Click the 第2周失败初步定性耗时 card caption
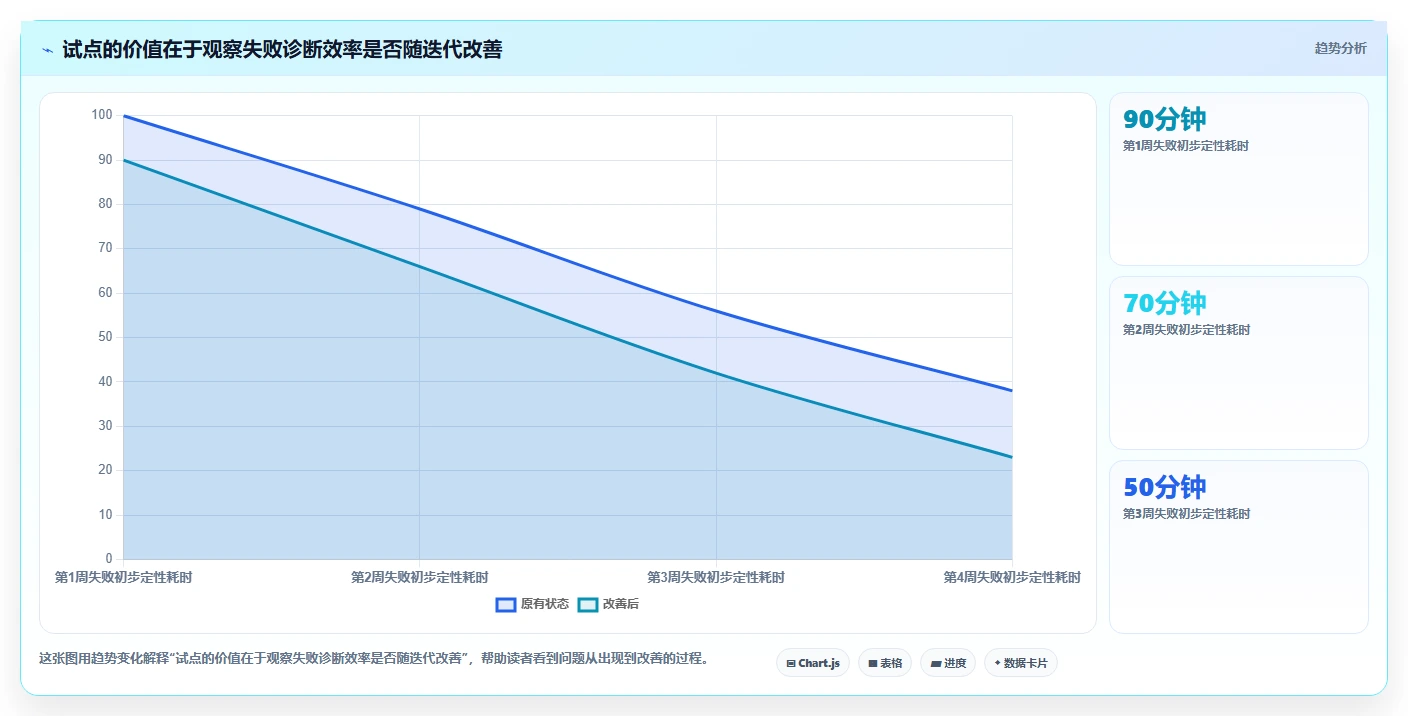 click(x=1186, y=330)
